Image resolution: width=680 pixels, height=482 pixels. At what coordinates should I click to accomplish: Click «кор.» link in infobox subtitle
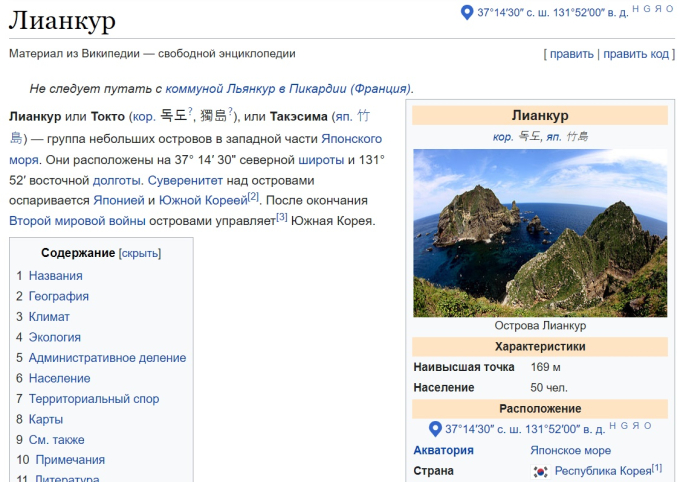tap(503, 137)
